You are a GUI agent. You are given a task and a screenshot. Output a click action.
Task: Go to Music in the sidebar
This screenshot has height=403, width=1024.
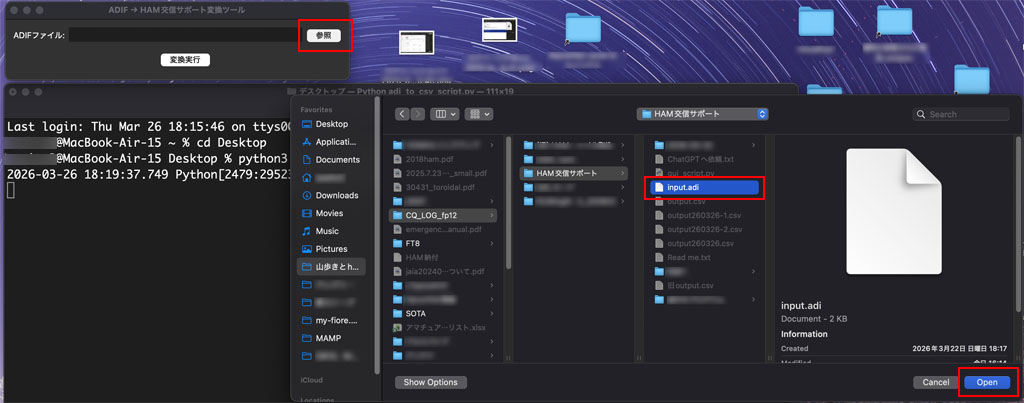click(x=326, y=231)
